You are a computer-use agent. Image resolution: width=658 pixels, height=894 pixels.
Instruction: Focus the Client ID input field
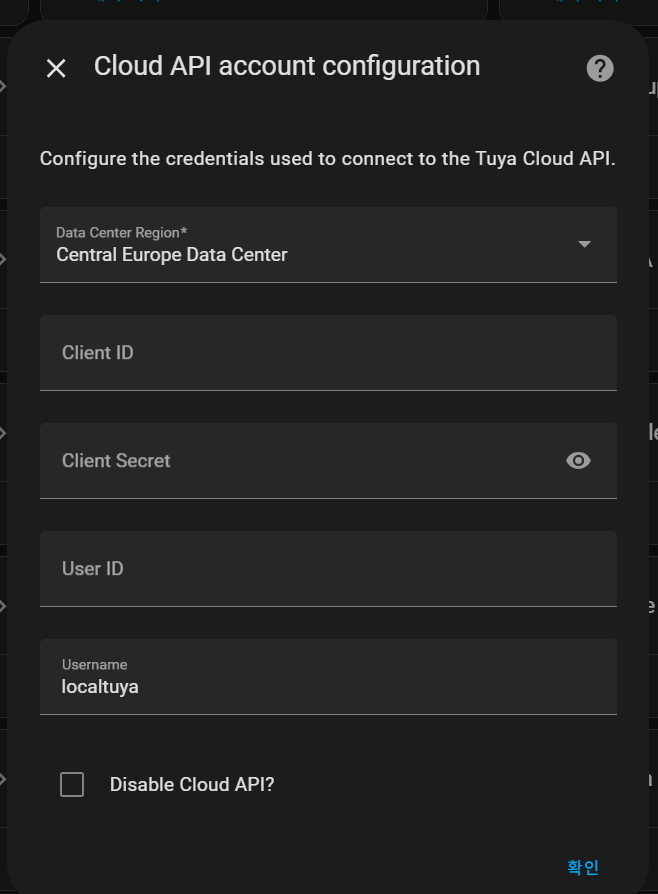328,353
